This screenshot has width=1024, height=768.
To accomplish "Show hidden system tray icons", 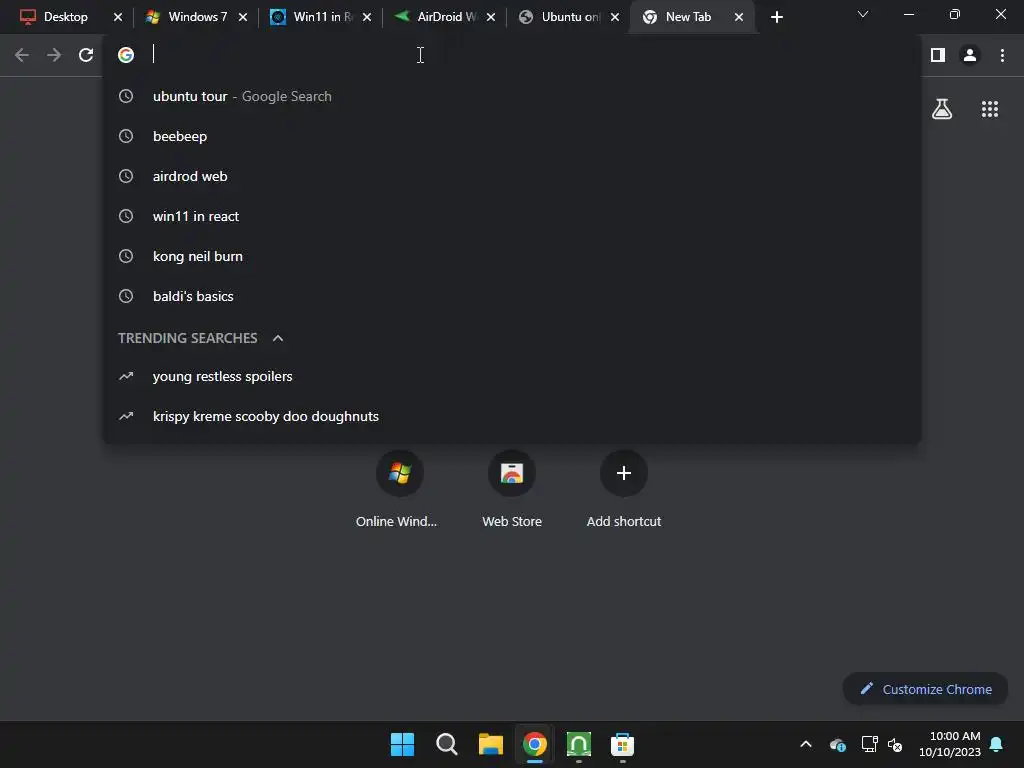I will [806, 744].
